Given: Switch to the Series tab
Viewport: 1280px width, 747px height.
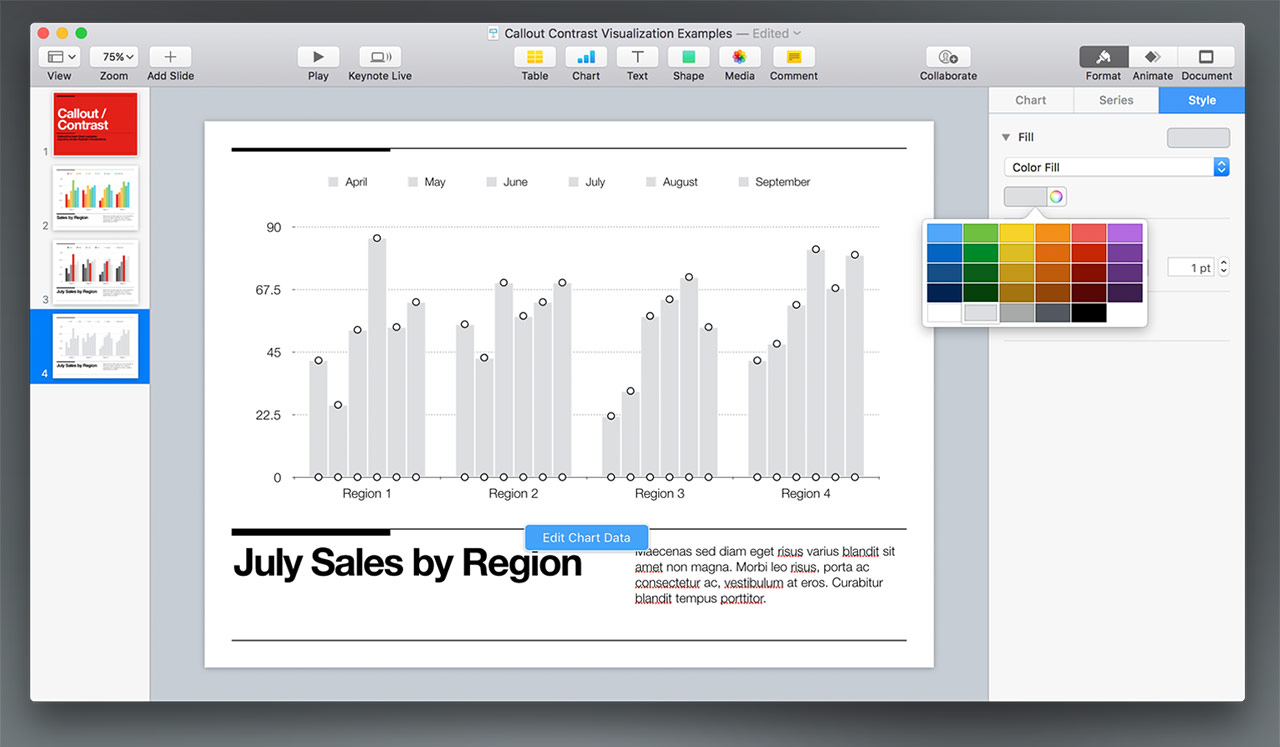Looking at the screenshot, I should (x=1116, y=100).
